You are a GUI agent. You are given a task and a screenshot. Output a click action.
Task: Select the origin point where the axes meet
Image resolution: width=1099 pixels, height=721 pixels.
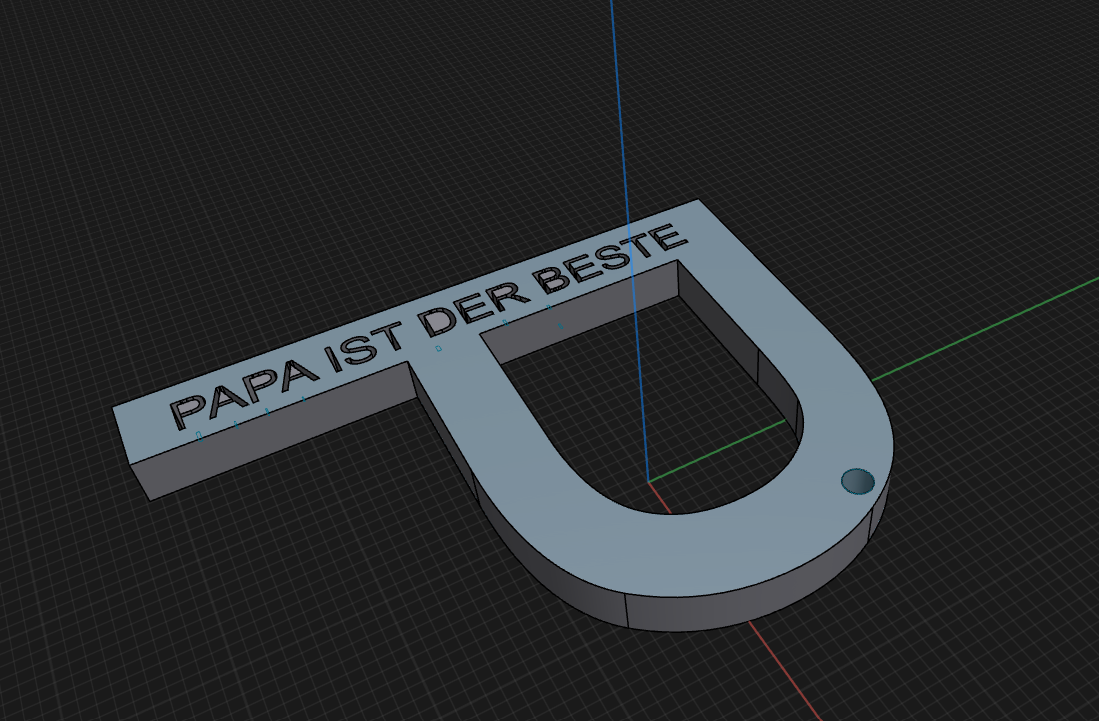(648, 481)
